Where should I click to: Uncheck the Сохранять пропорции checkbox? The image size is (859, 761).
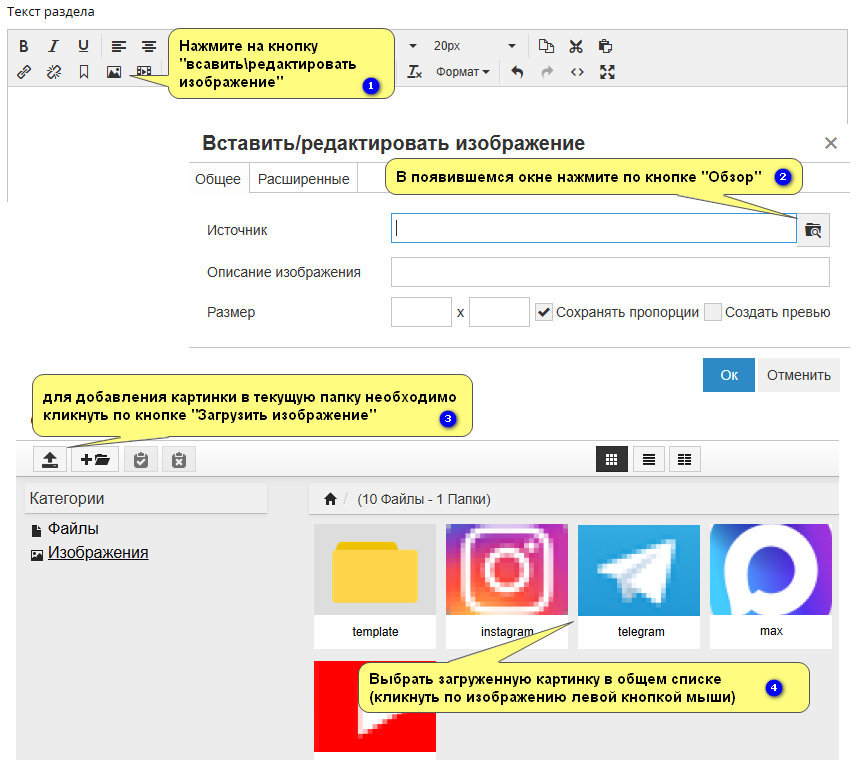point(544,312)
